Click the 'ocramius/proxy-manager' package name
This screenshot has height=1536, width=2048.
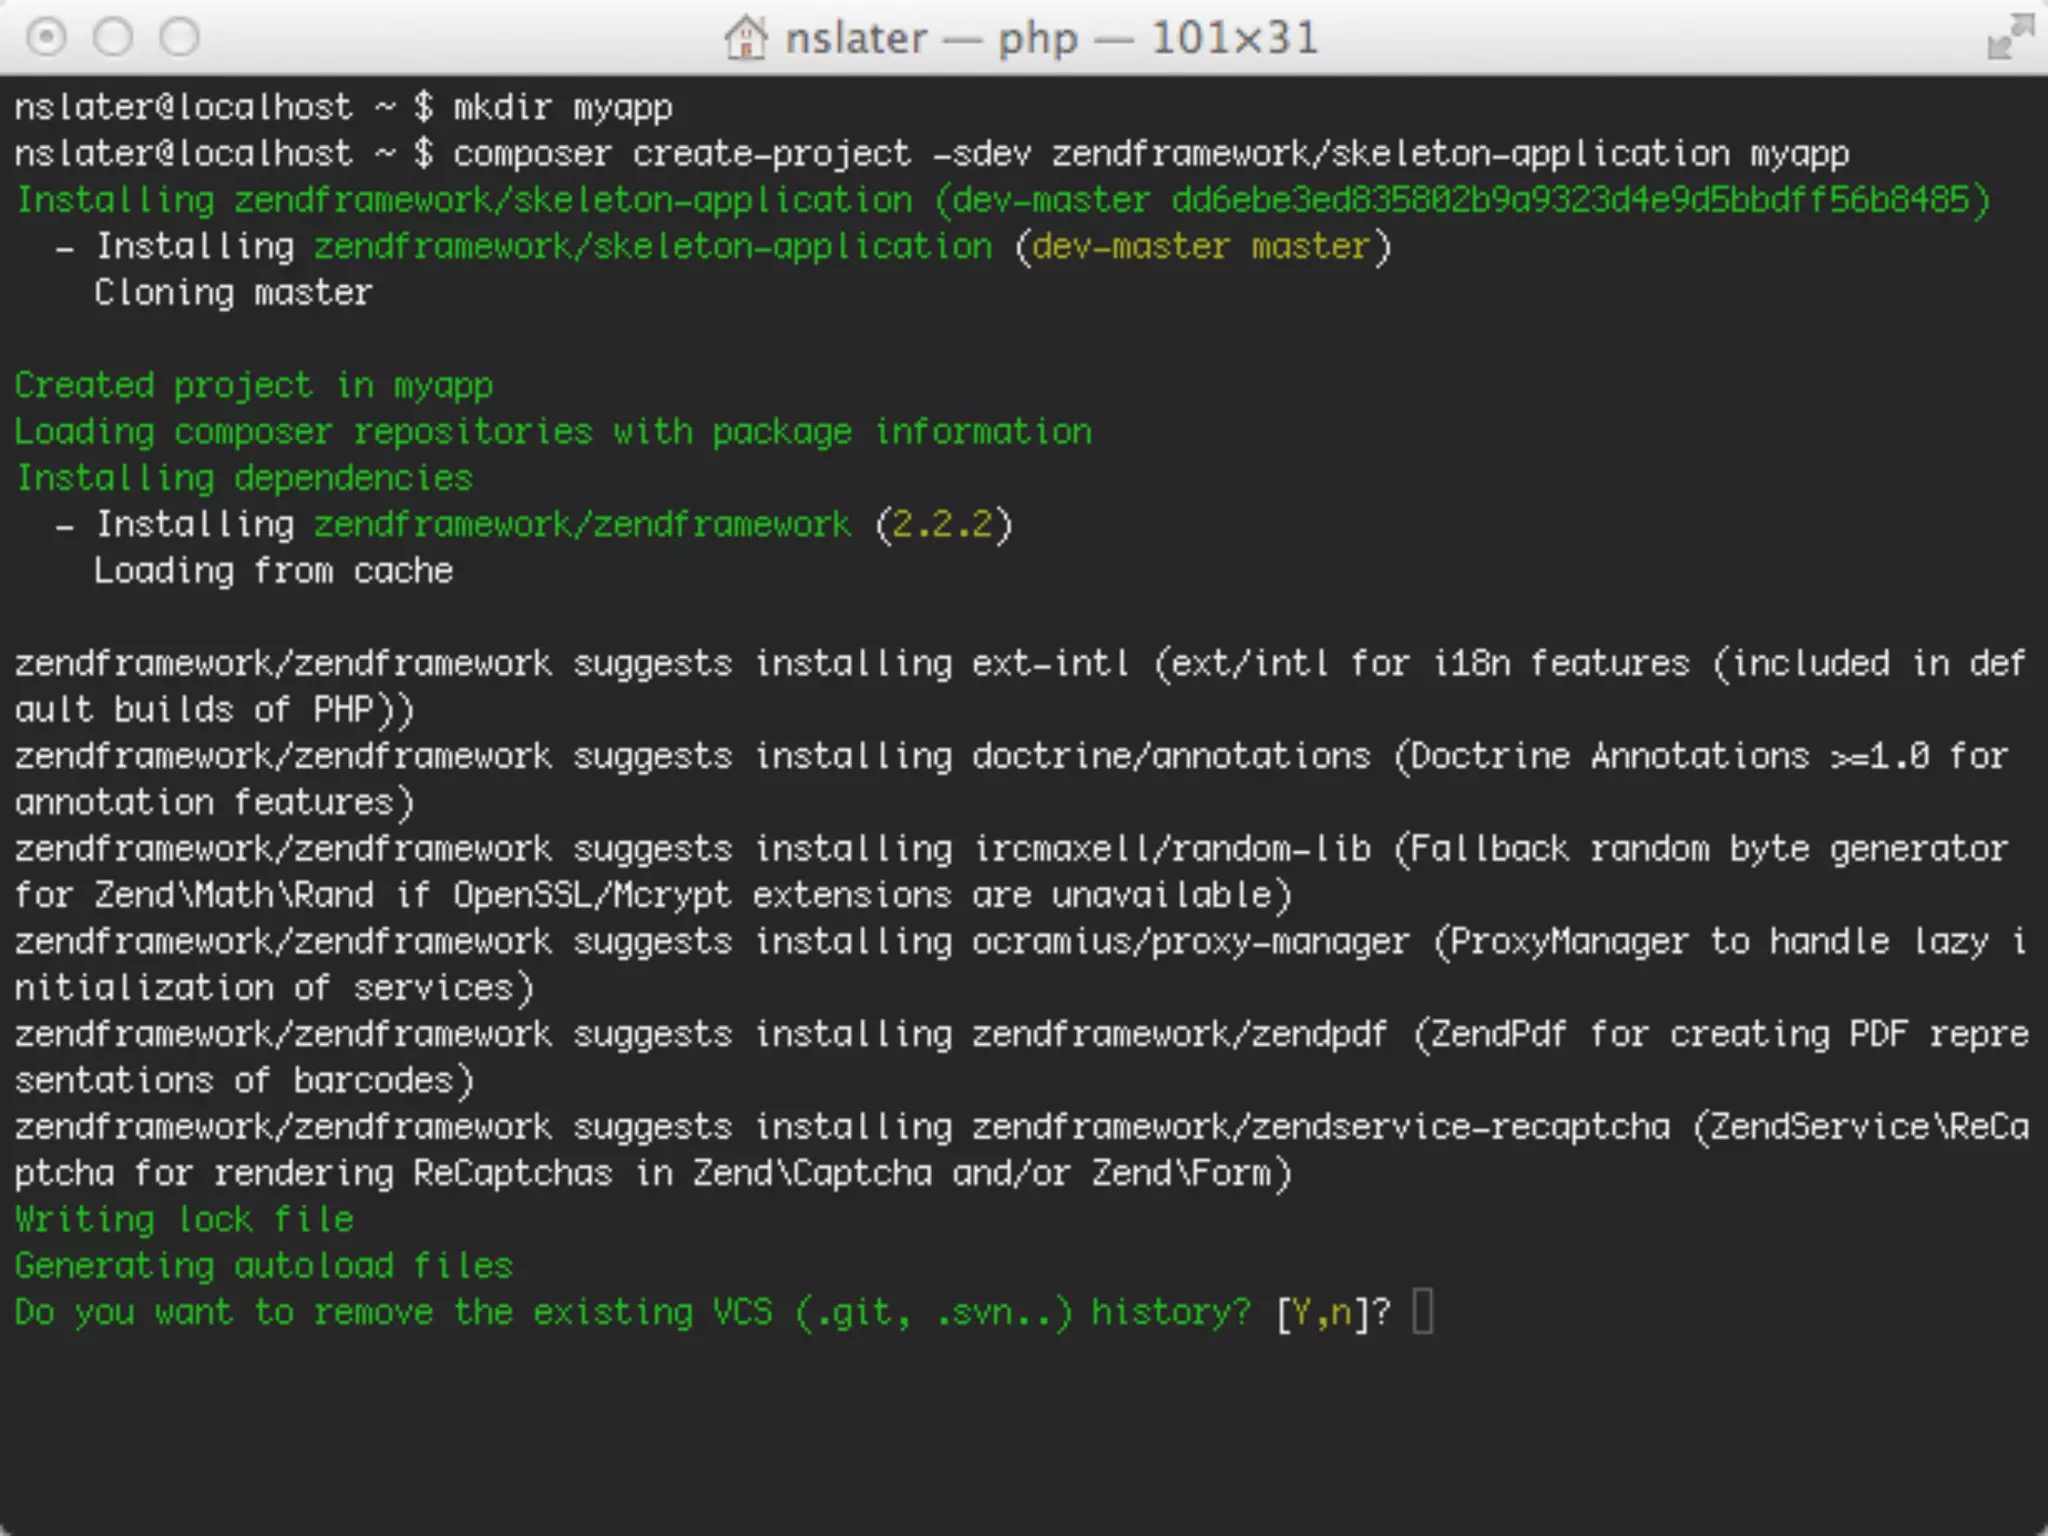tap(1190, 941)
